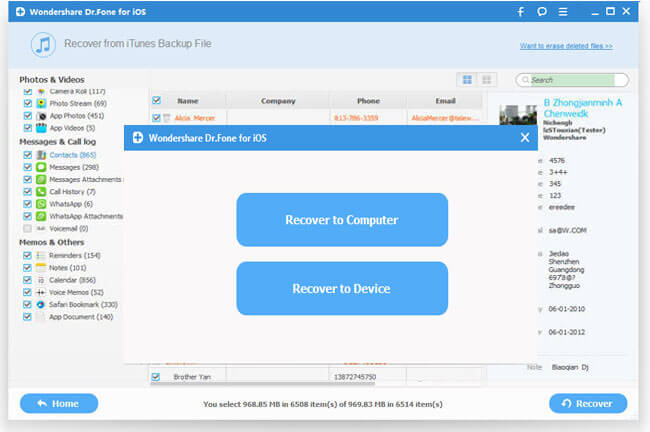Screen dimensions: 650x432
Task: Select the Call History phone icon
Action: point(41,192)
